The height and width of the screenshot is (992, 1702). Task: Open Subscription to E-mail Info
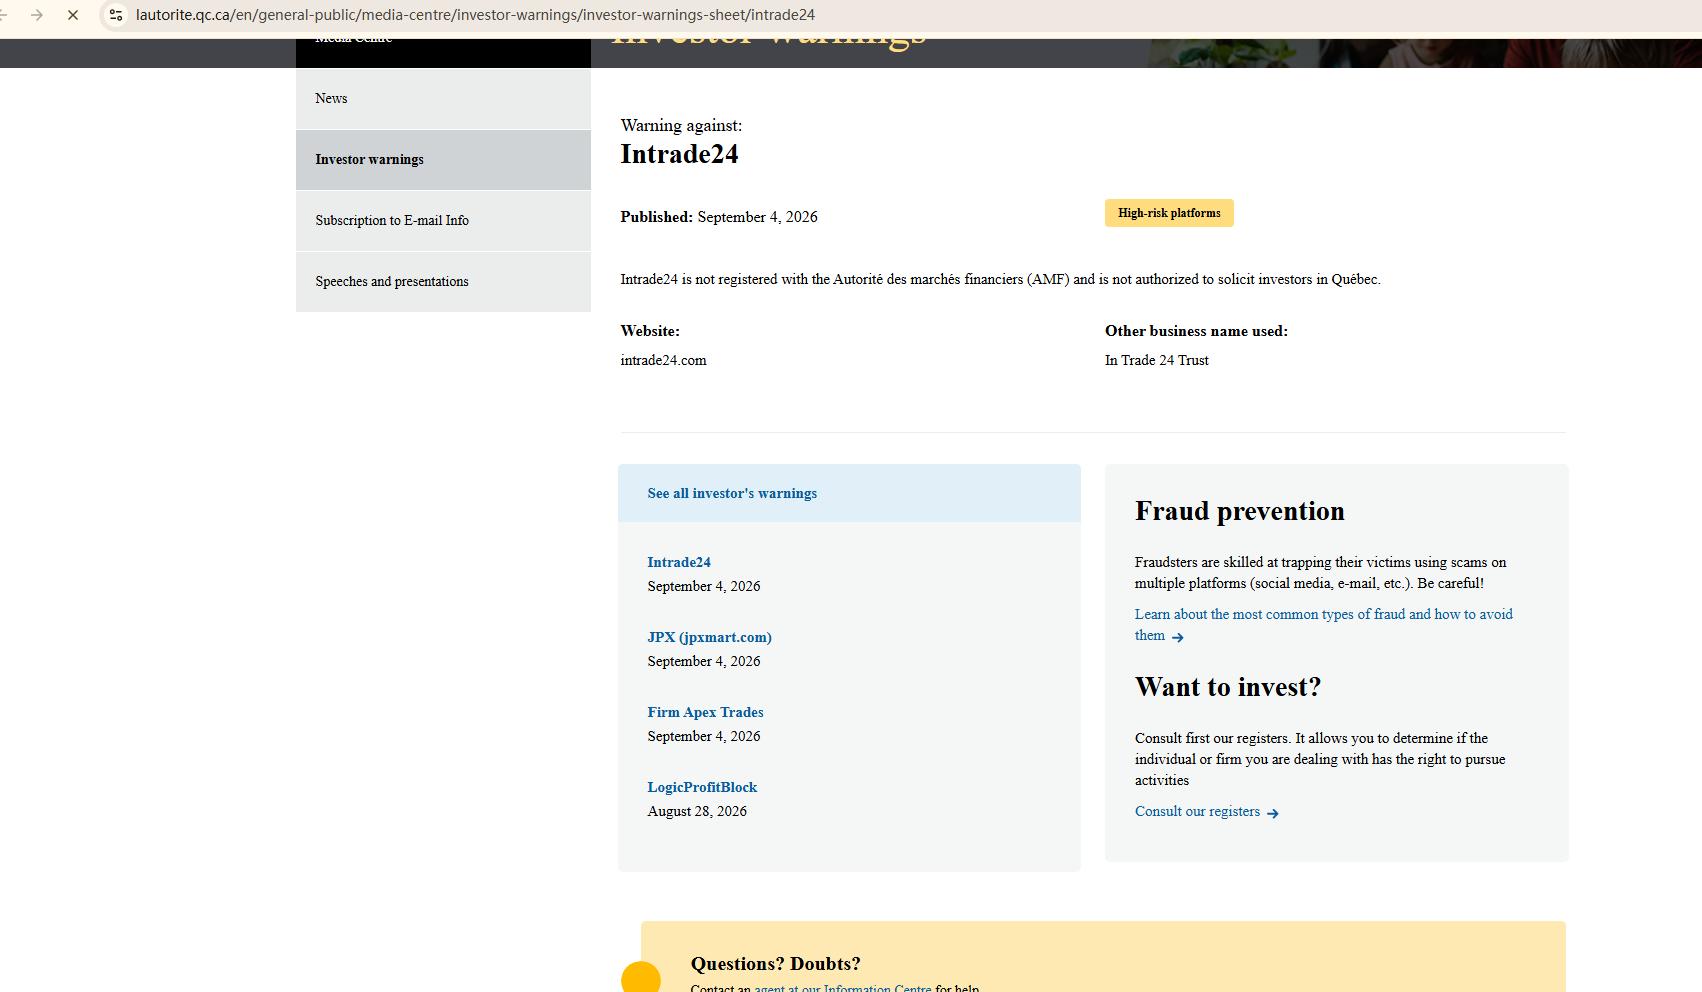(x=443, y=220)
